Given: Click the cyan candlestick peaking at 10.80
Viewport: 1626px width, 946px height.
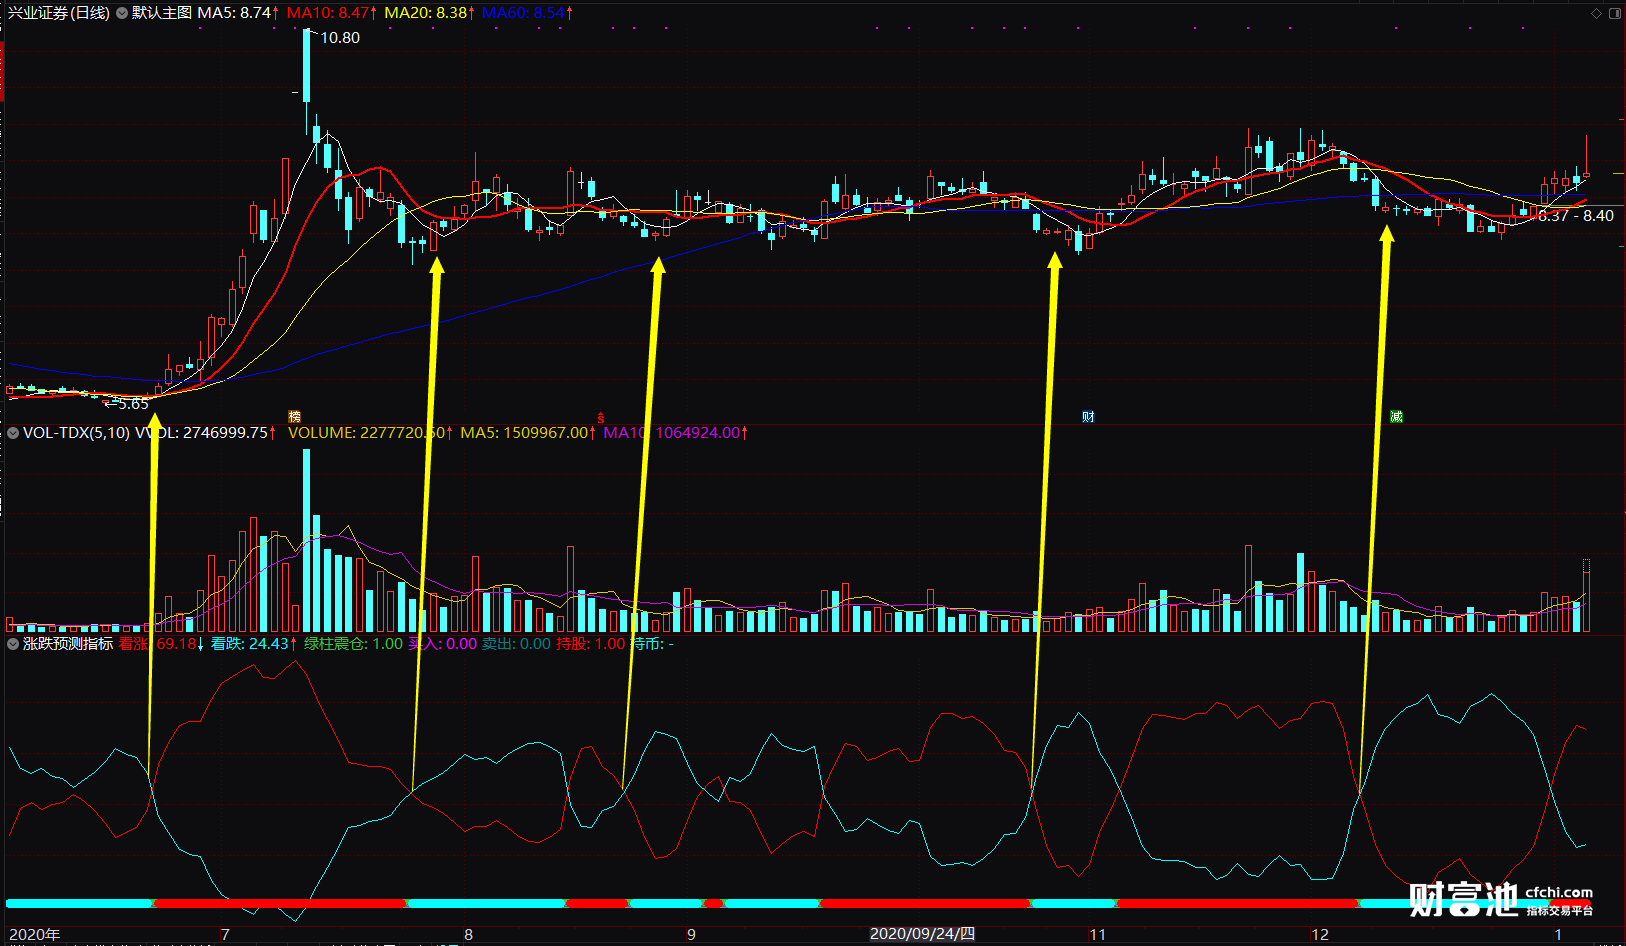Looking at the screenshot, I should click(x=307, y=66).
